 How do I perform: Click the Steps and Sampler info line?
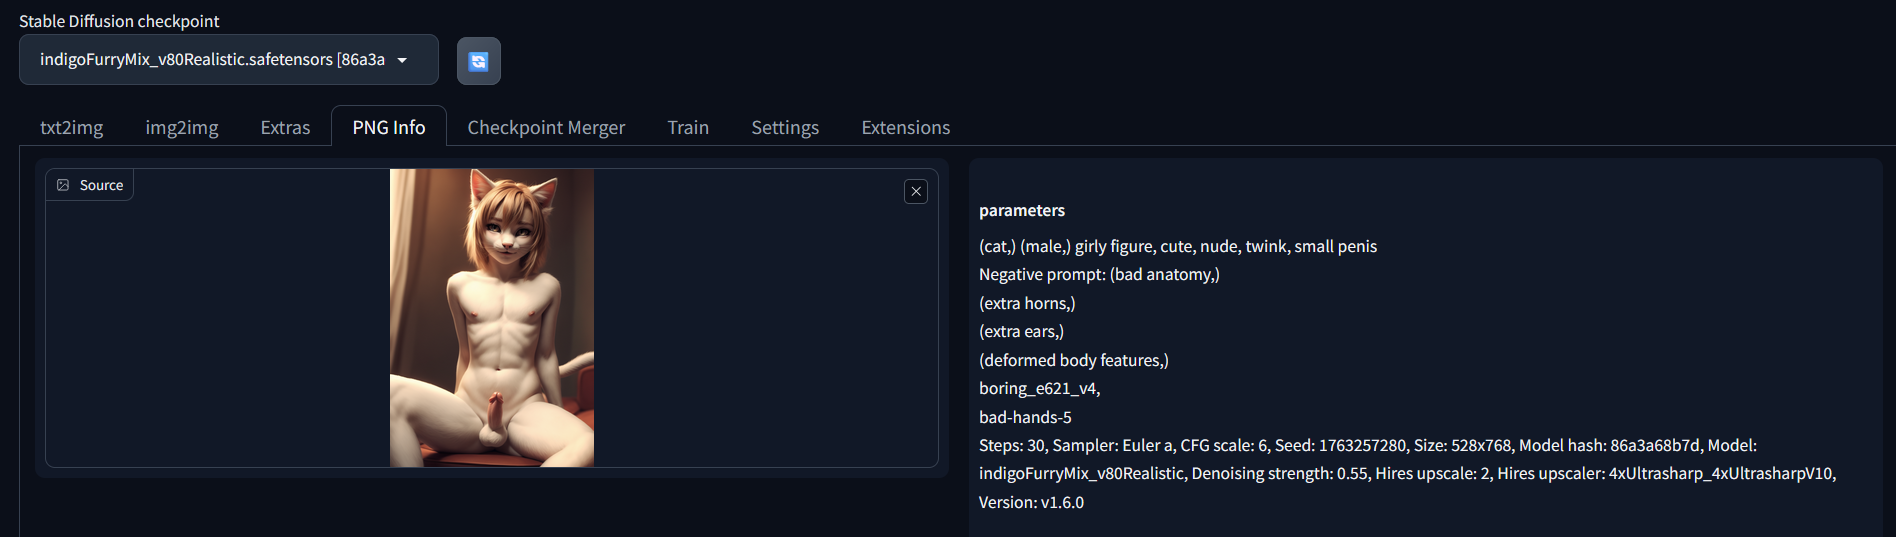click(x=1368, y=445)
